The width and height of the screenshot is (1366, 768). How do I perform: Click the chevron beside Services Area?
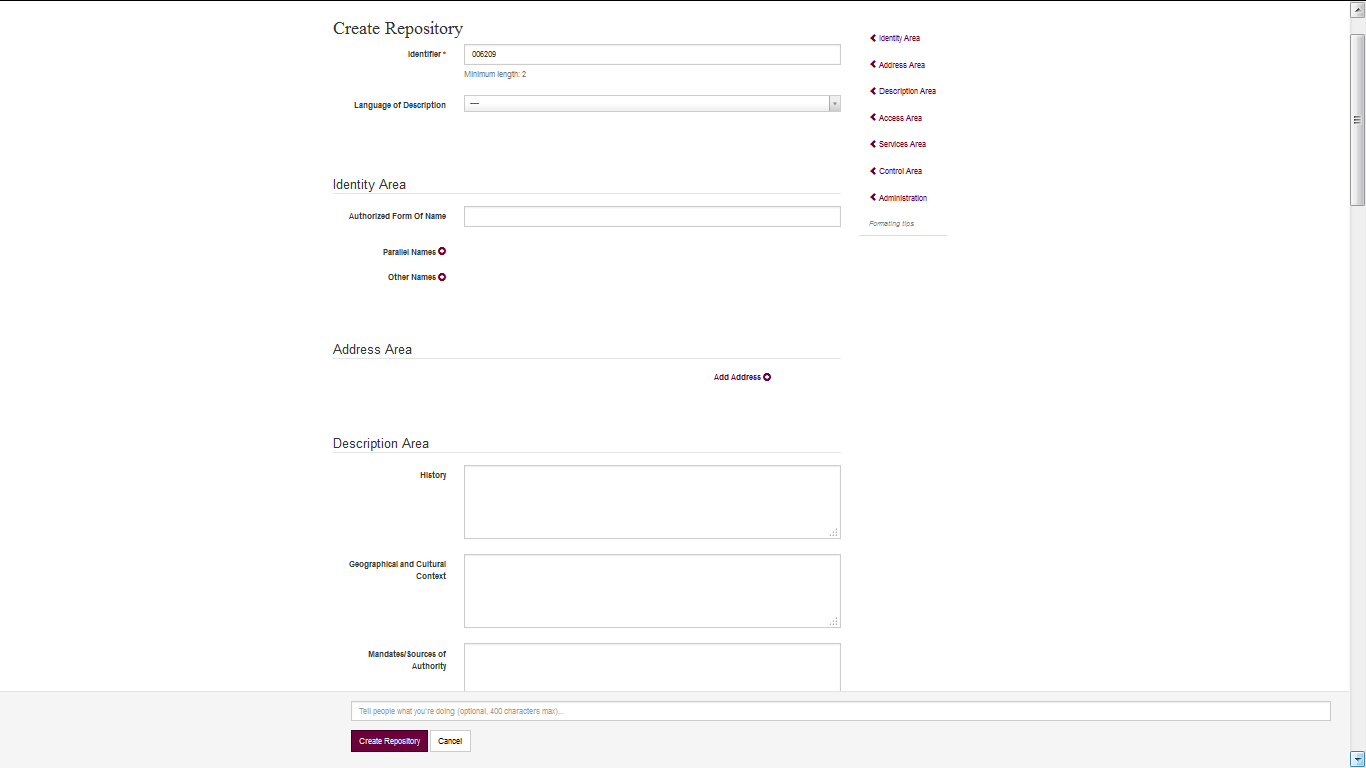[x=872, y=144]
